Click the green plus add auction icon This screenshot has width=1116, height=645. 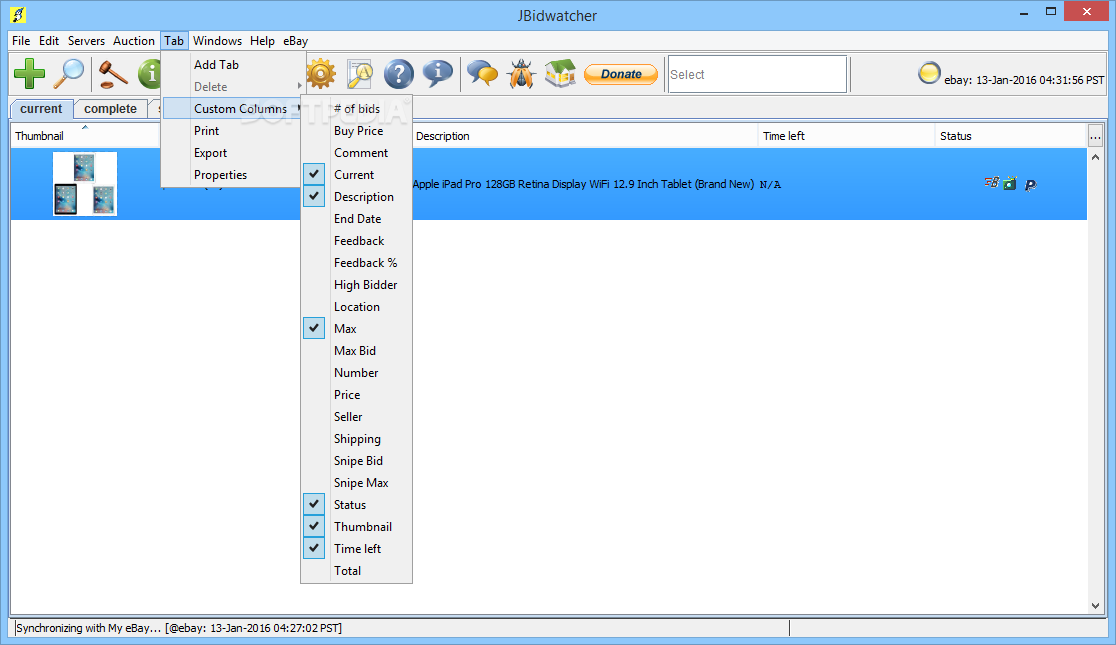29,73
